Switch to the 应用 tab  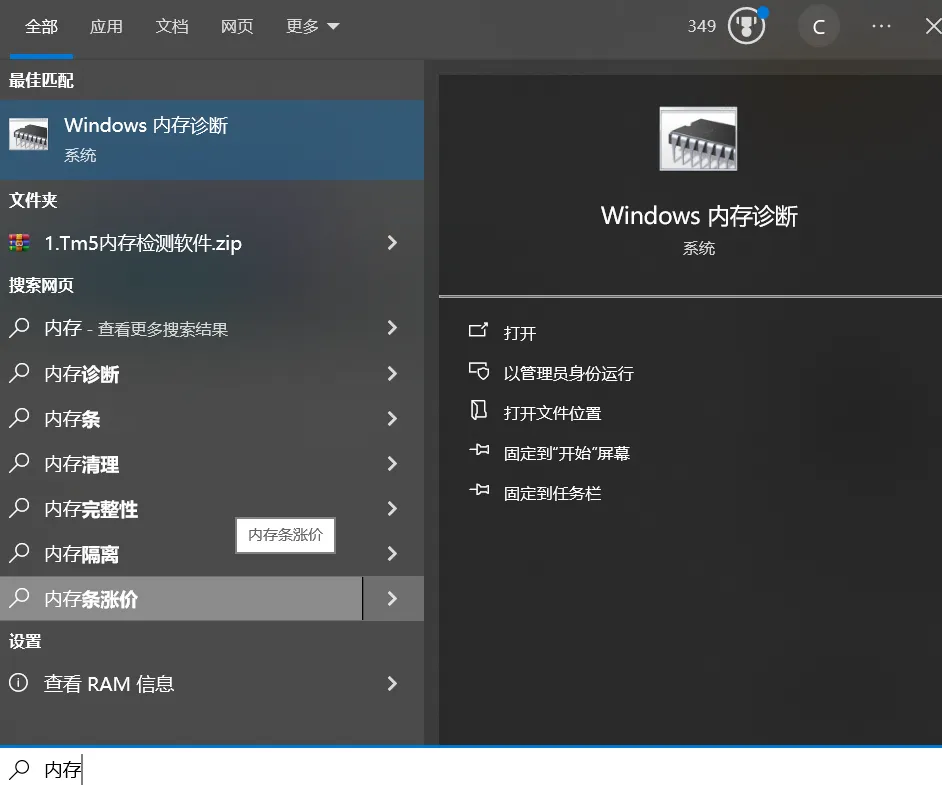tap(106, 26)
